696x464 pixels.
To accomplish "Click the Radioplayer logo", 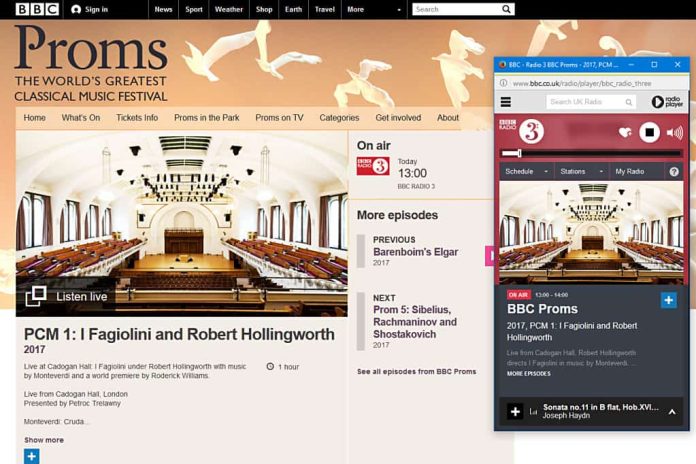I will pyautogui.click(x=667, y=102).
